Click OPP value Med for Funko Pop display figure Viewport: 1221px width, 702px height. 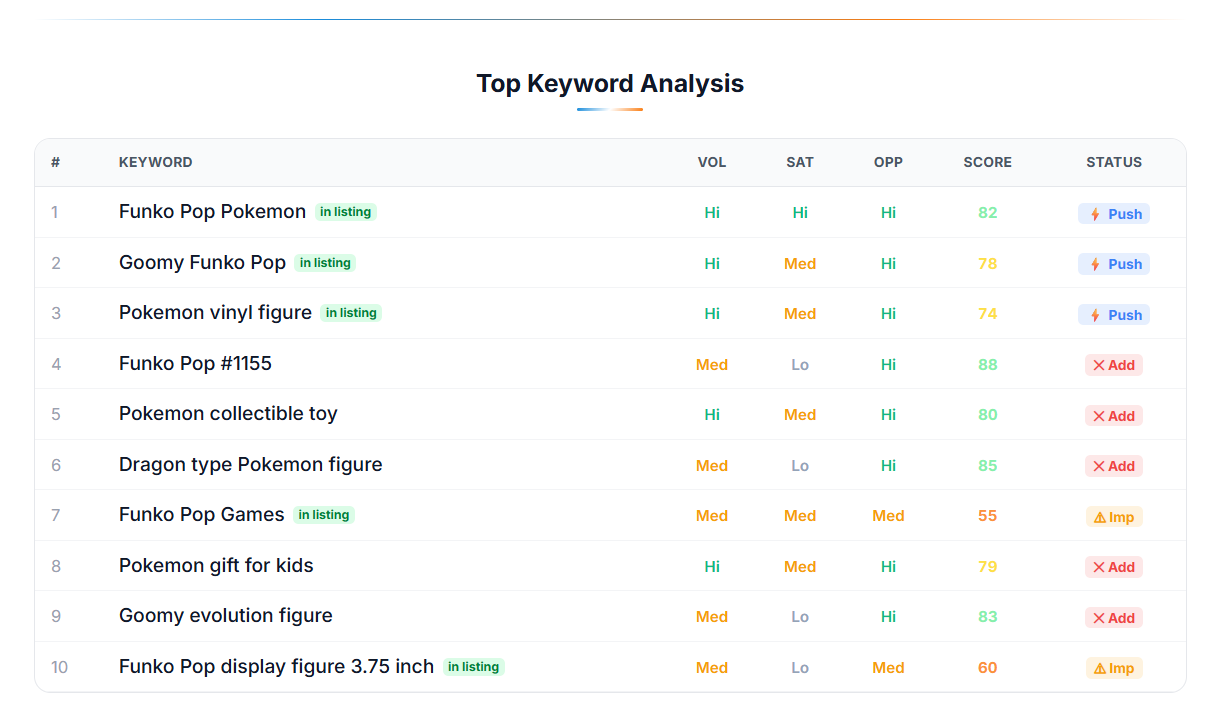coord(888,668)
